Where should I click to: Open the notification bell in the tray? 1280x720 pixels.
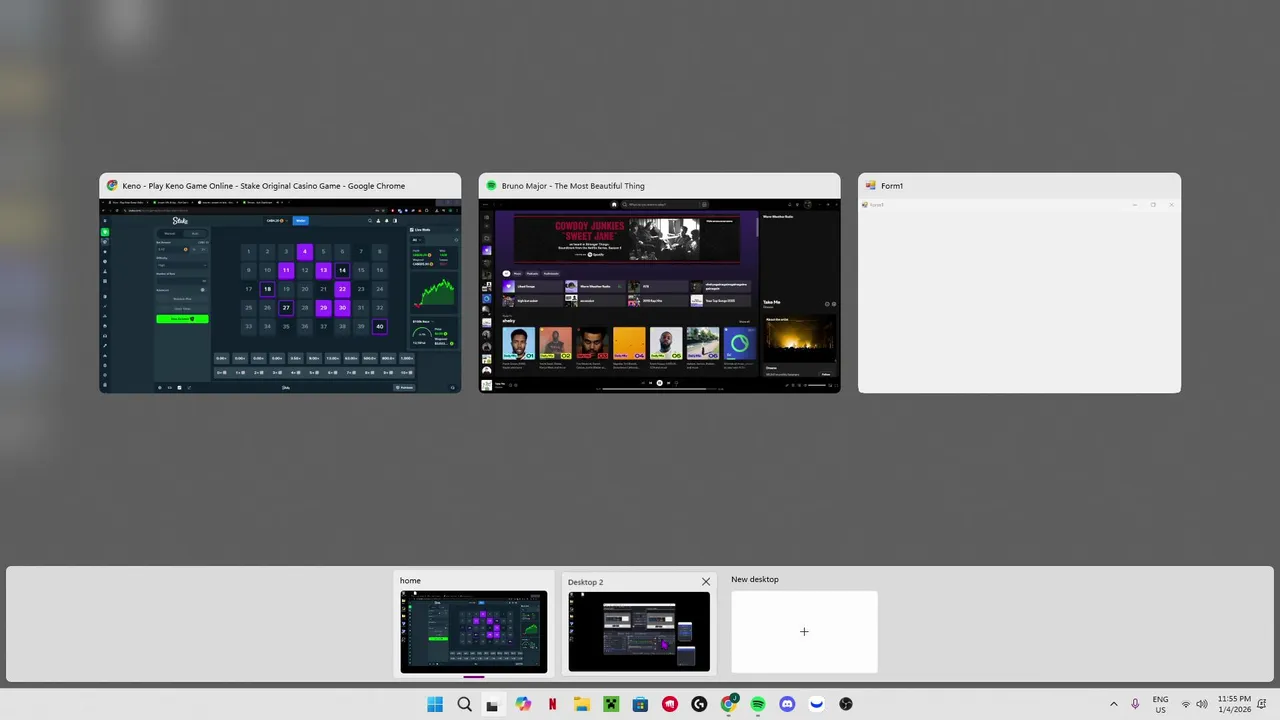(x=1264, y=704)
